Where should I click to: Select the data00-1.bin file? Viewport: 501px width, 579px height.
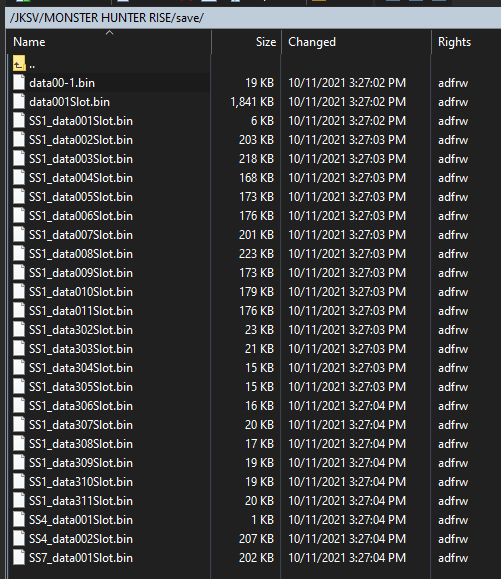click(62, 83)
